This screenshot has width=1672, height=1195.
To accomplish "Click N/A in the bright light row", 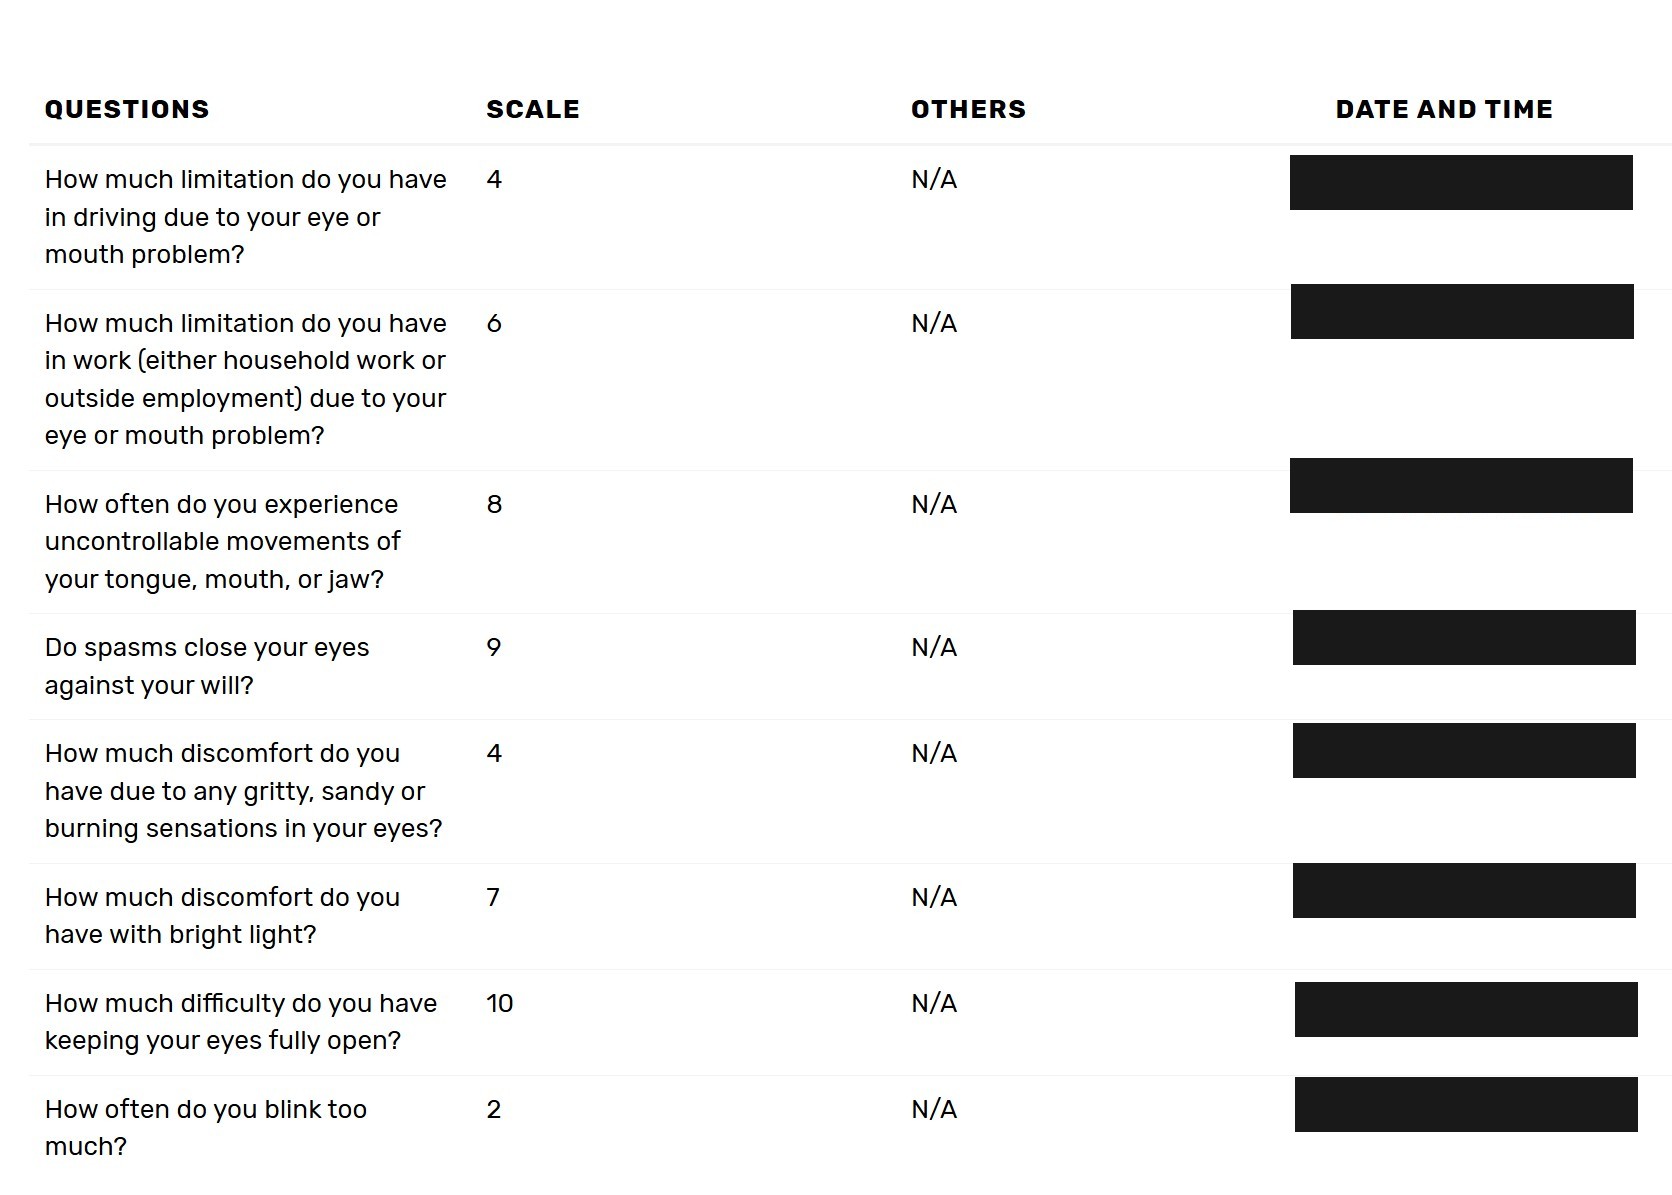I will pyautogui.click(x=934, y=898).
